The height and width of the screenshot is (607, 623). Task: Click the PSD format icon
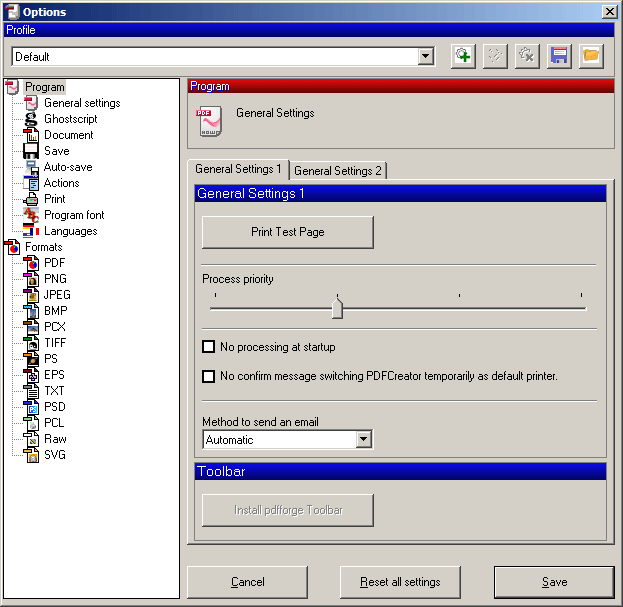(x=31, y=407)
